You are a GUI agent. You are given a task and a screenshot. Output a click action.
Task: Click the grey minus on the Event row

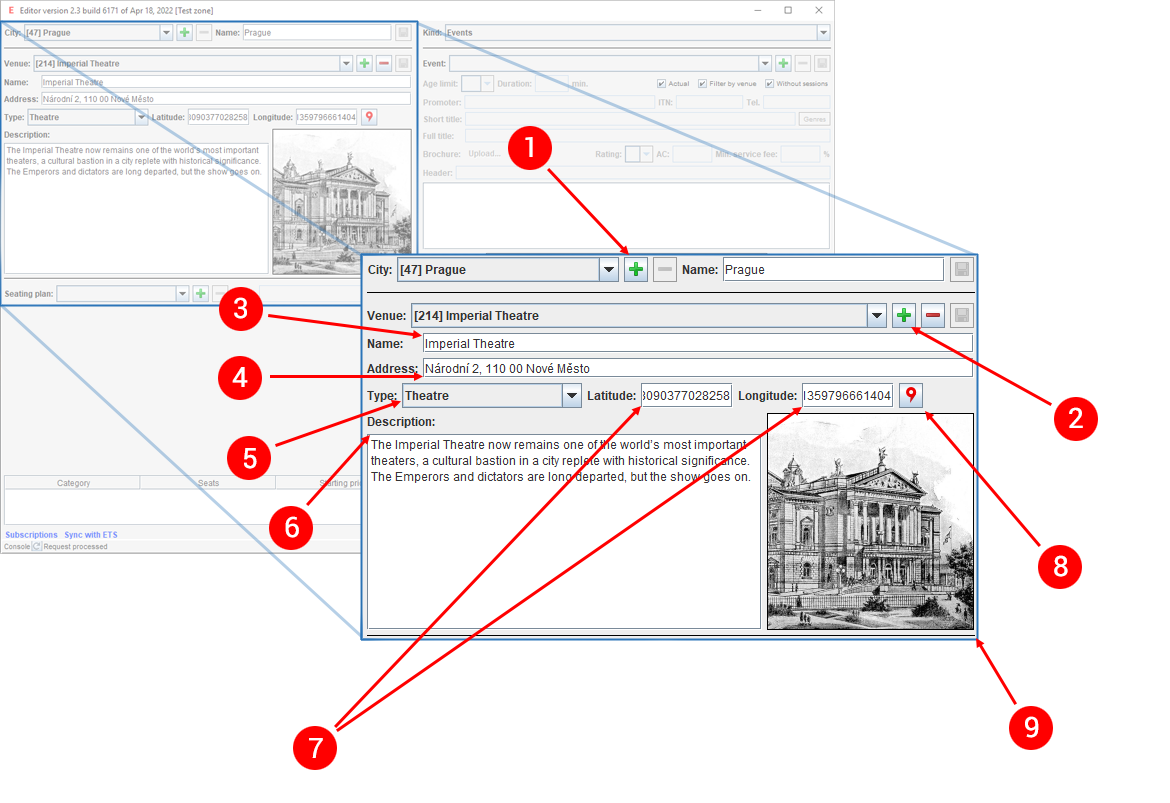(803, 63)
